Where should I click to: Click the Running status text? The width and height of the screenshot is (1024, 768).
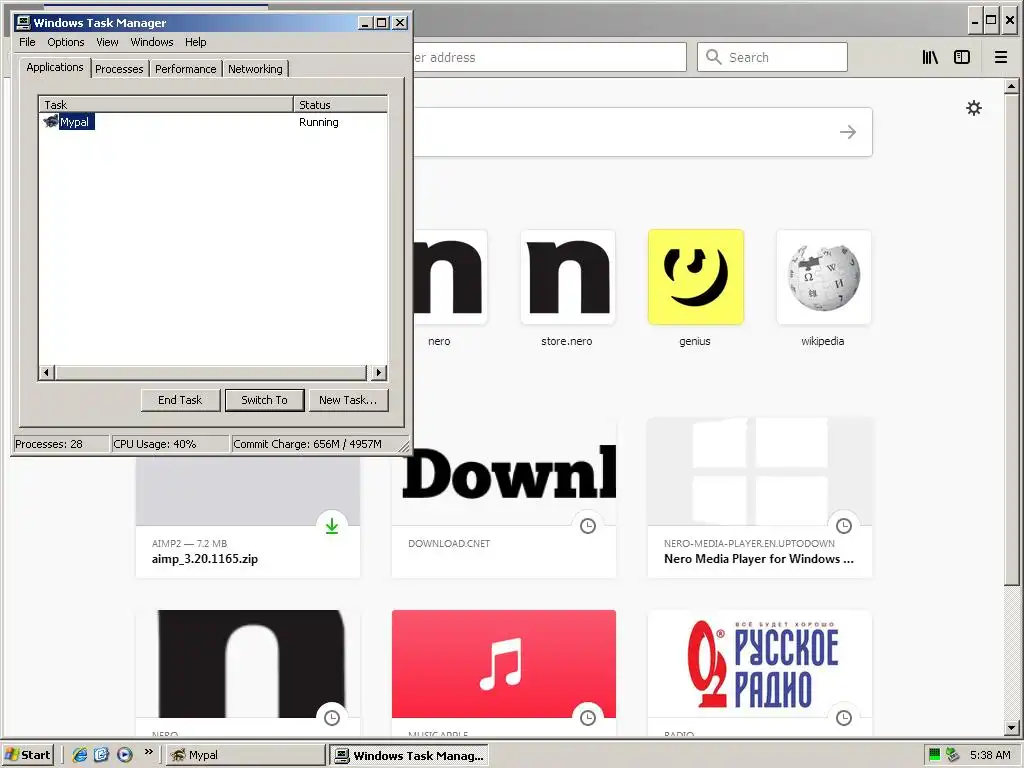click(x=319, y=122)
